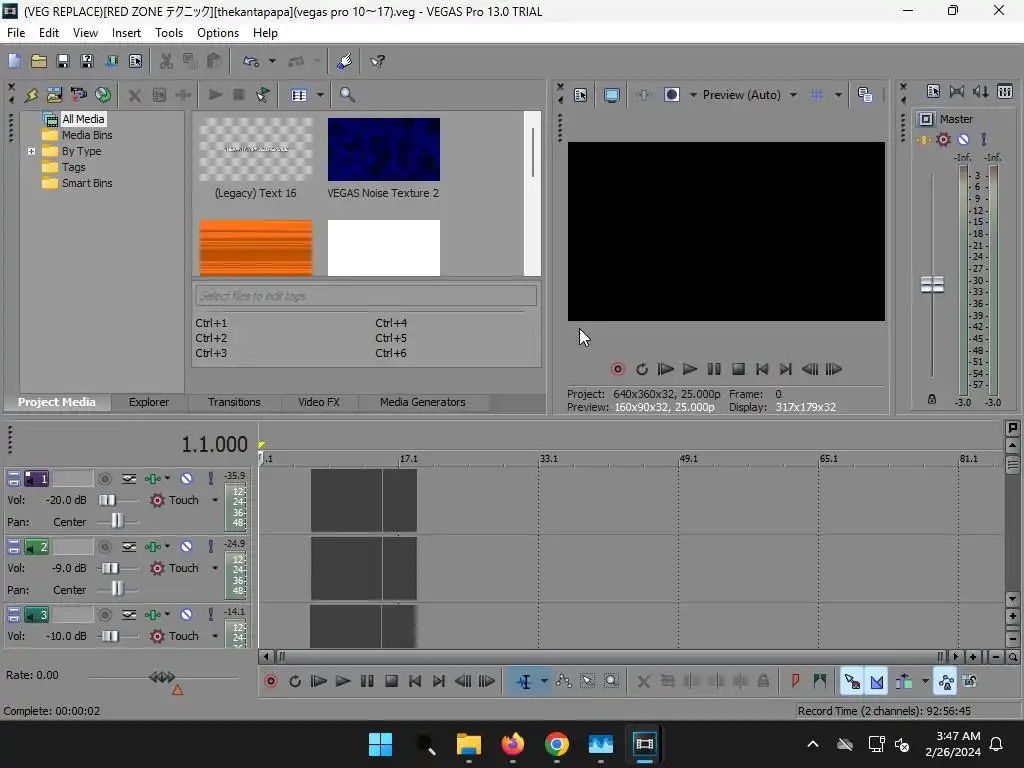
Task: Click the Master FX gear icon
Action: (943, 139)
